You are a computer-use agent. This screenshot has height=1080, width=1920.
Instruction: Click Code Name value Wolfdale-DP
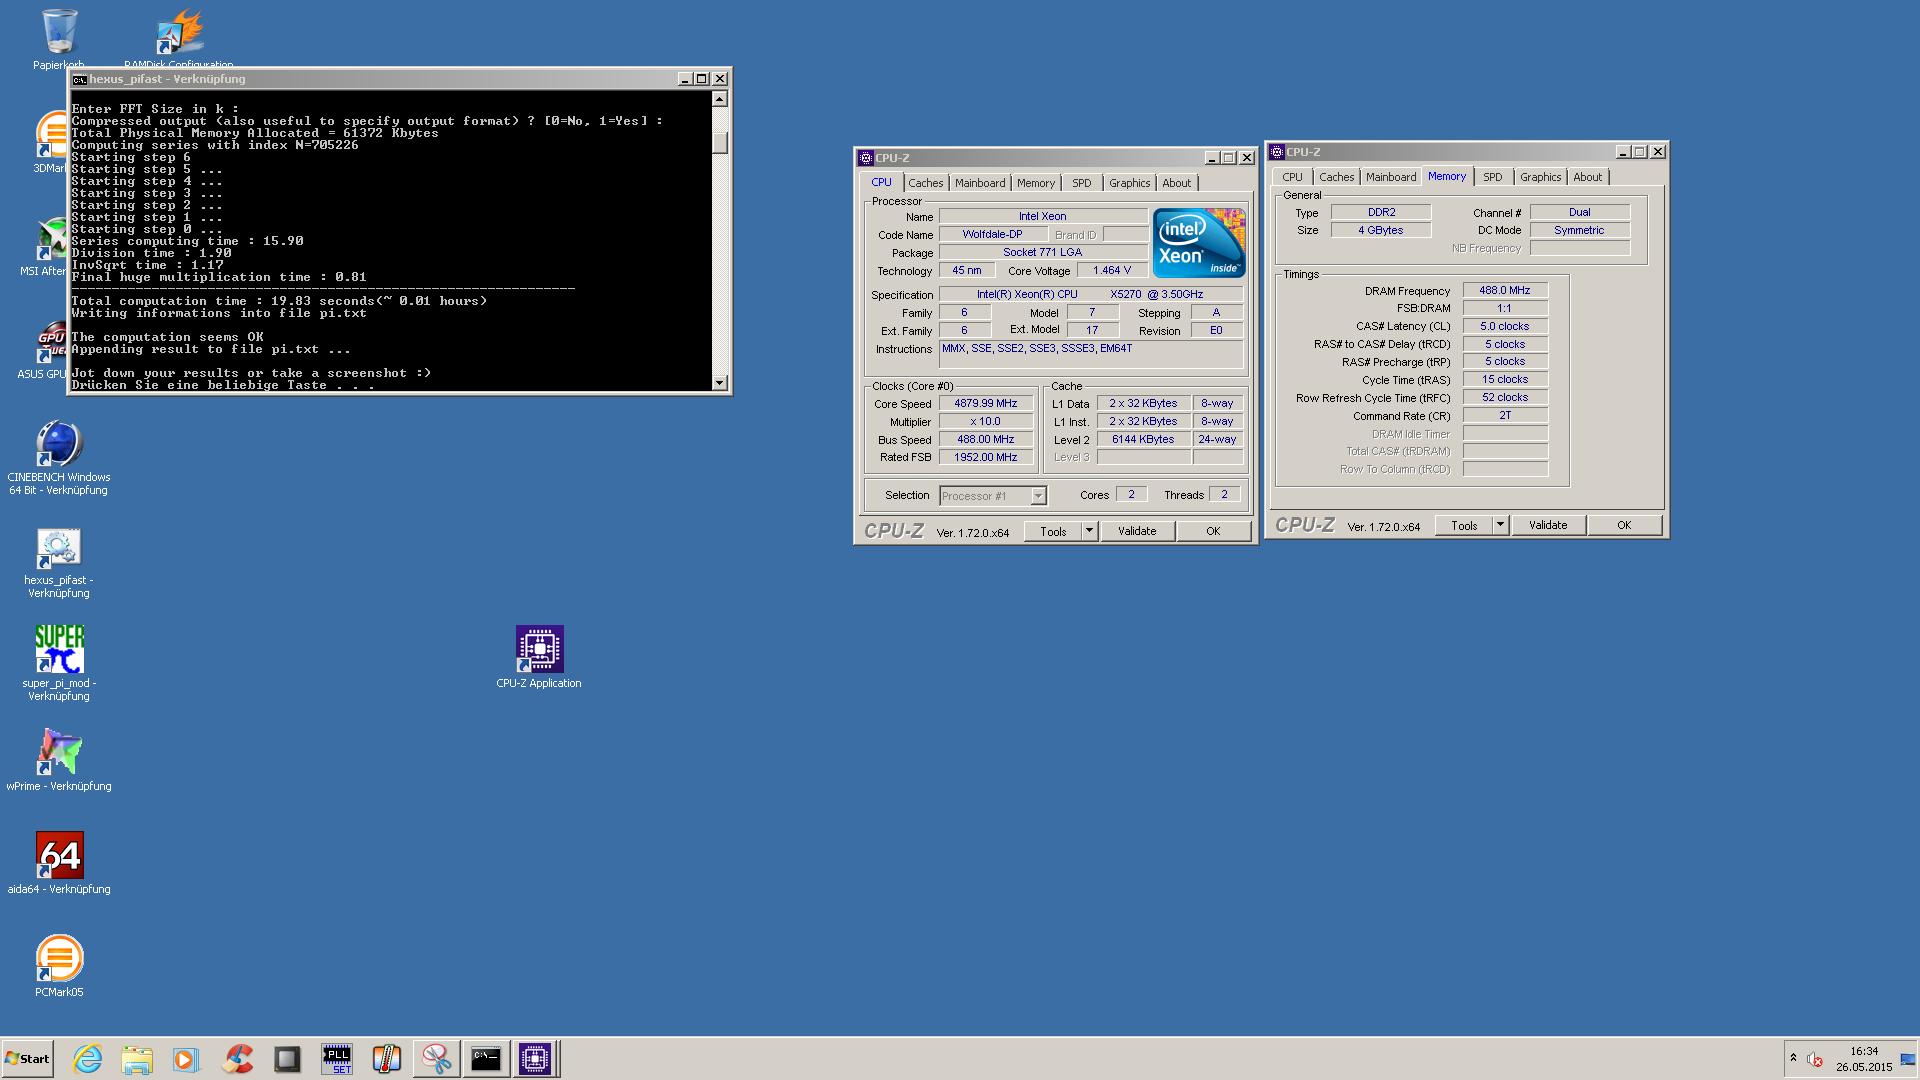point(993,235)
